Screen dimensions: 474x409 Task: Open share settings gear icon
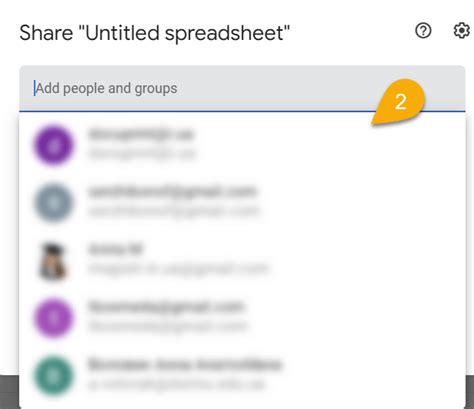point(462,31)
